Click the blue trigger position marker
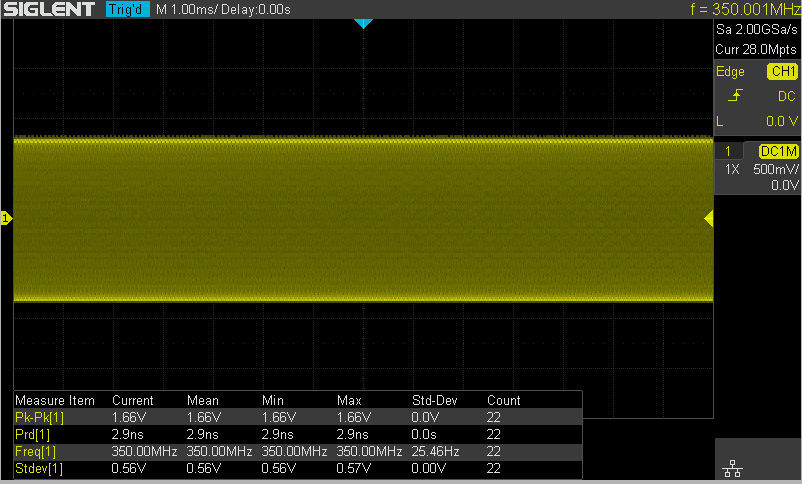 pos(363,23)
